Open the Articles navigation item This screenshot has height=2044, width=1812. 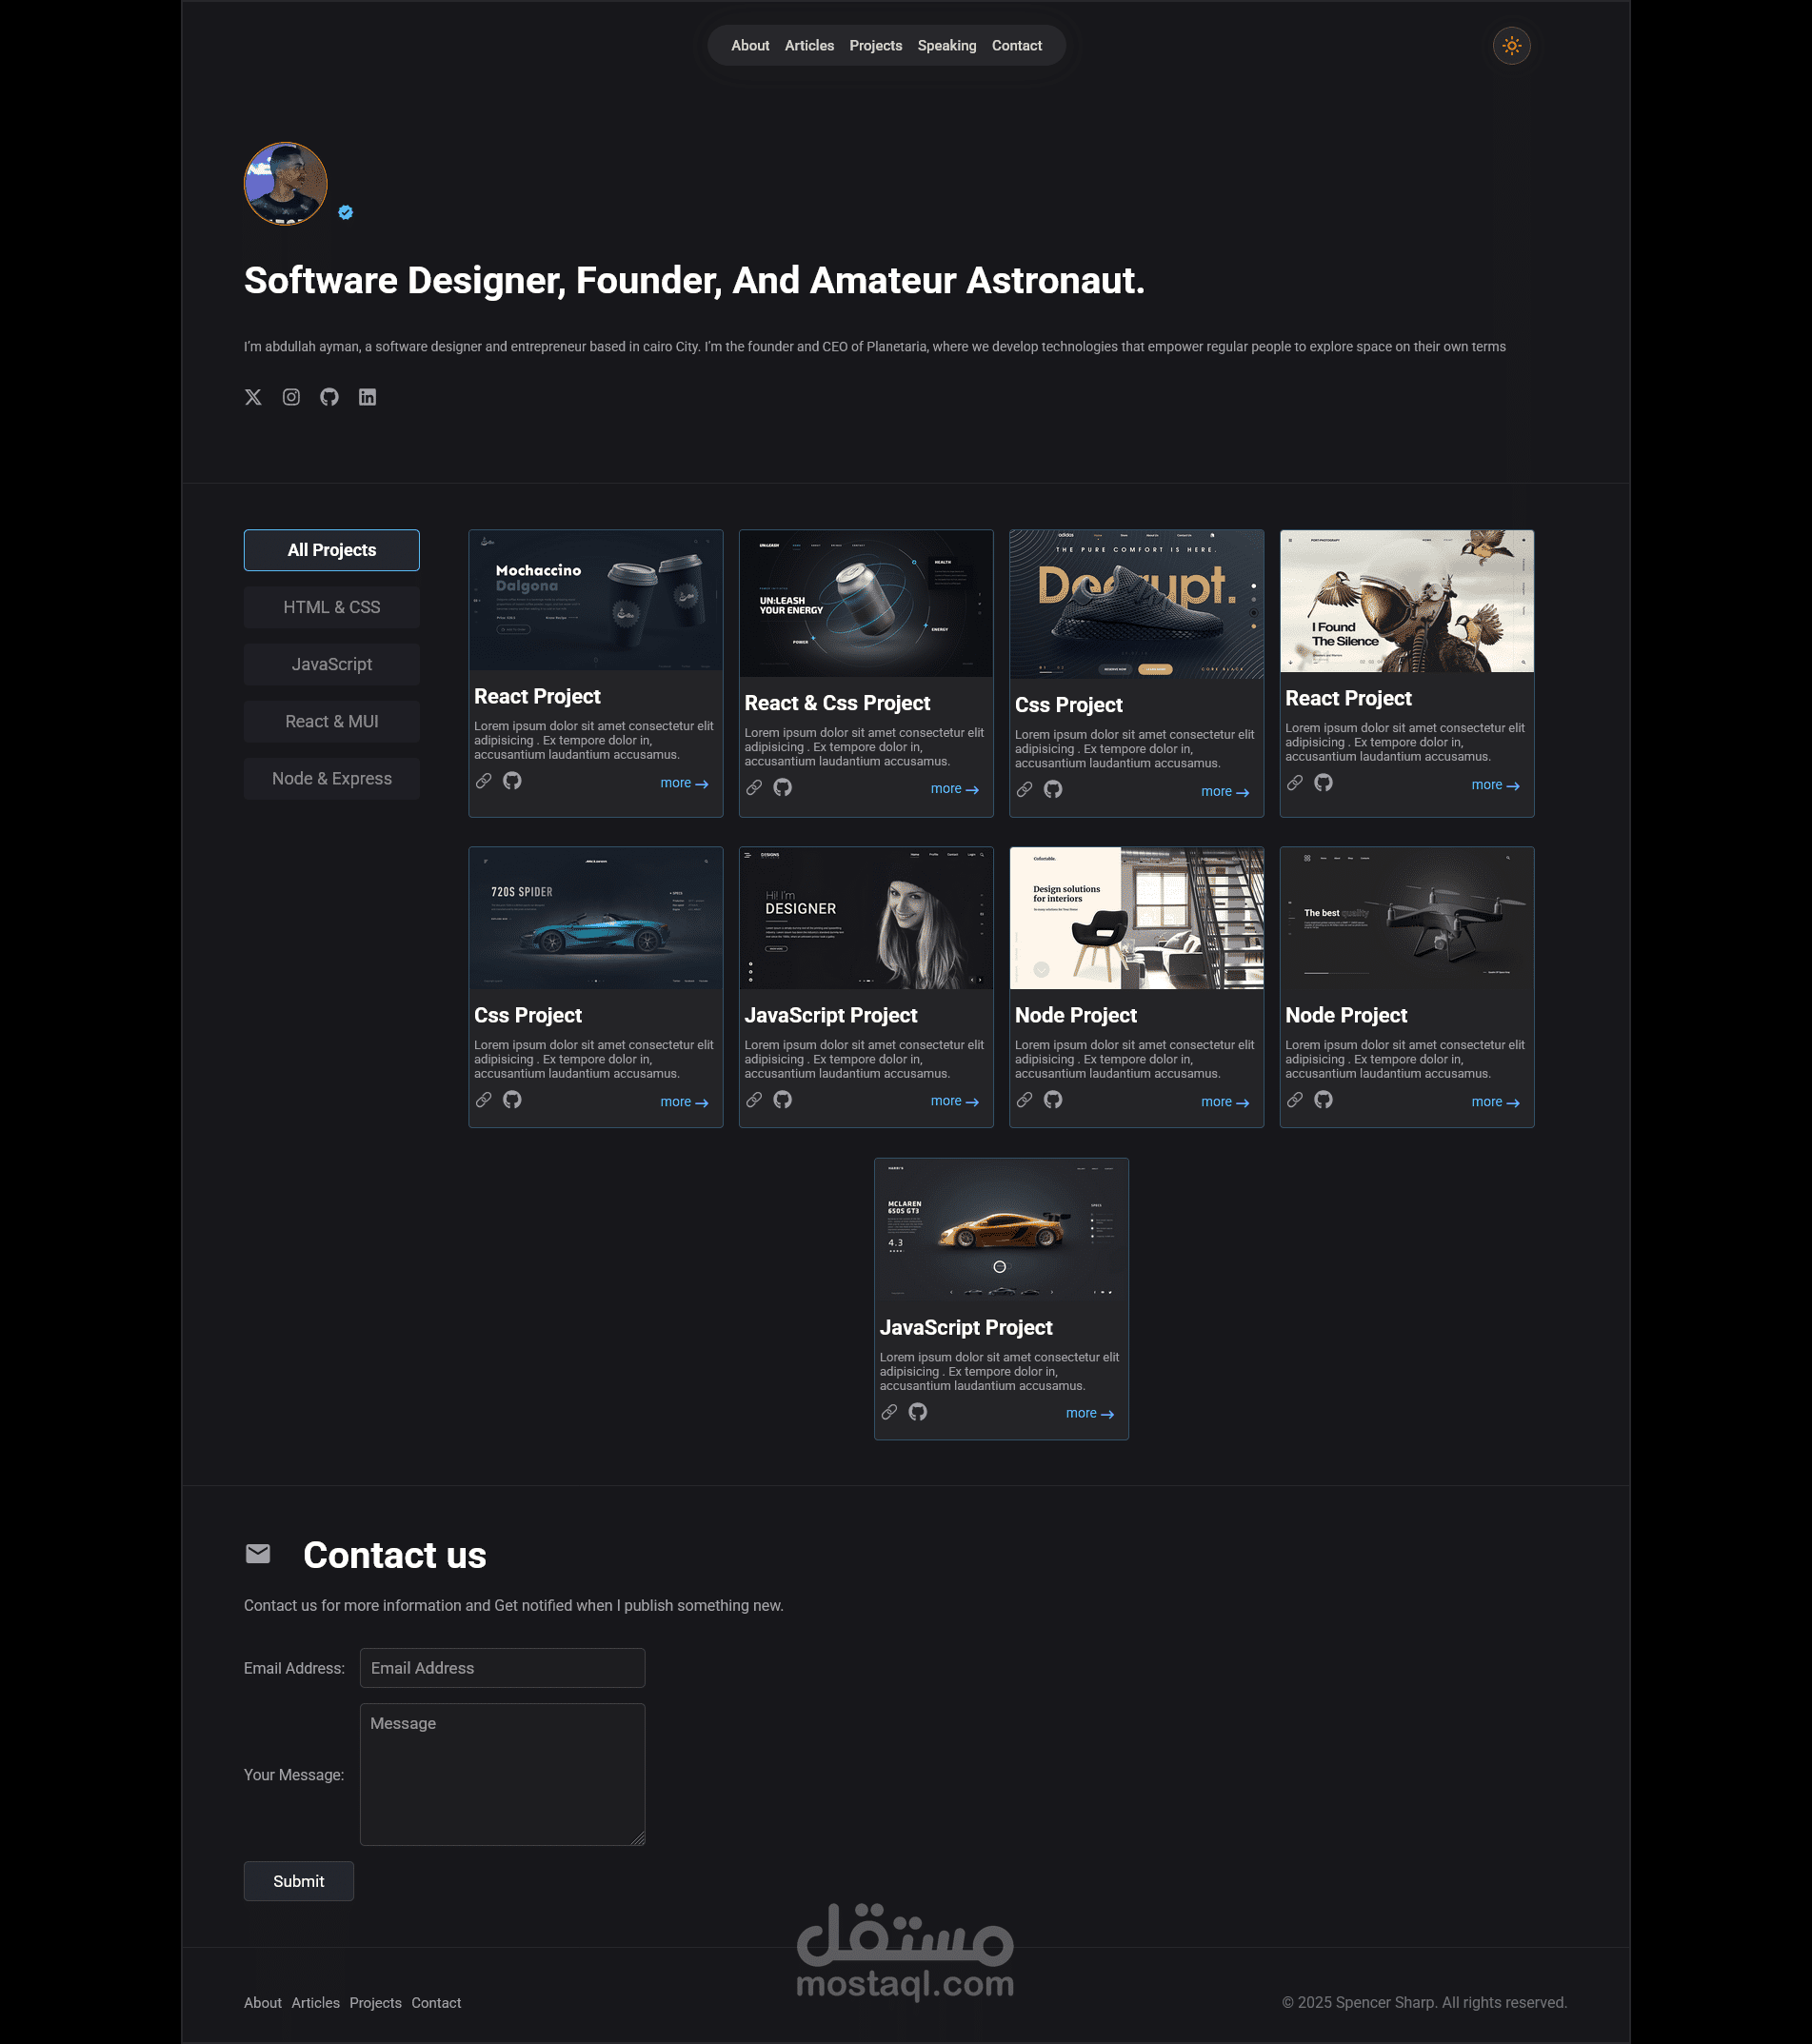[809, 45]
